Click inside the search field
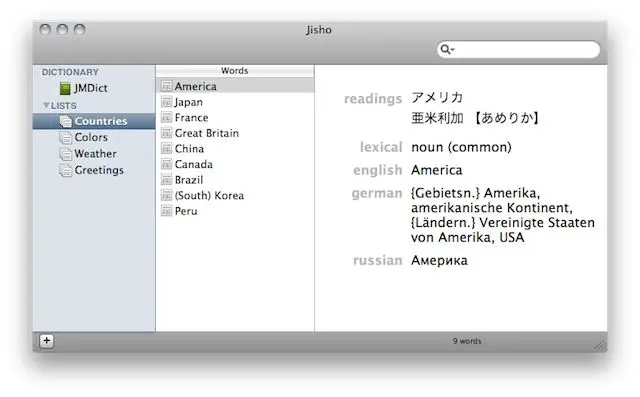 tap(518, 49)
